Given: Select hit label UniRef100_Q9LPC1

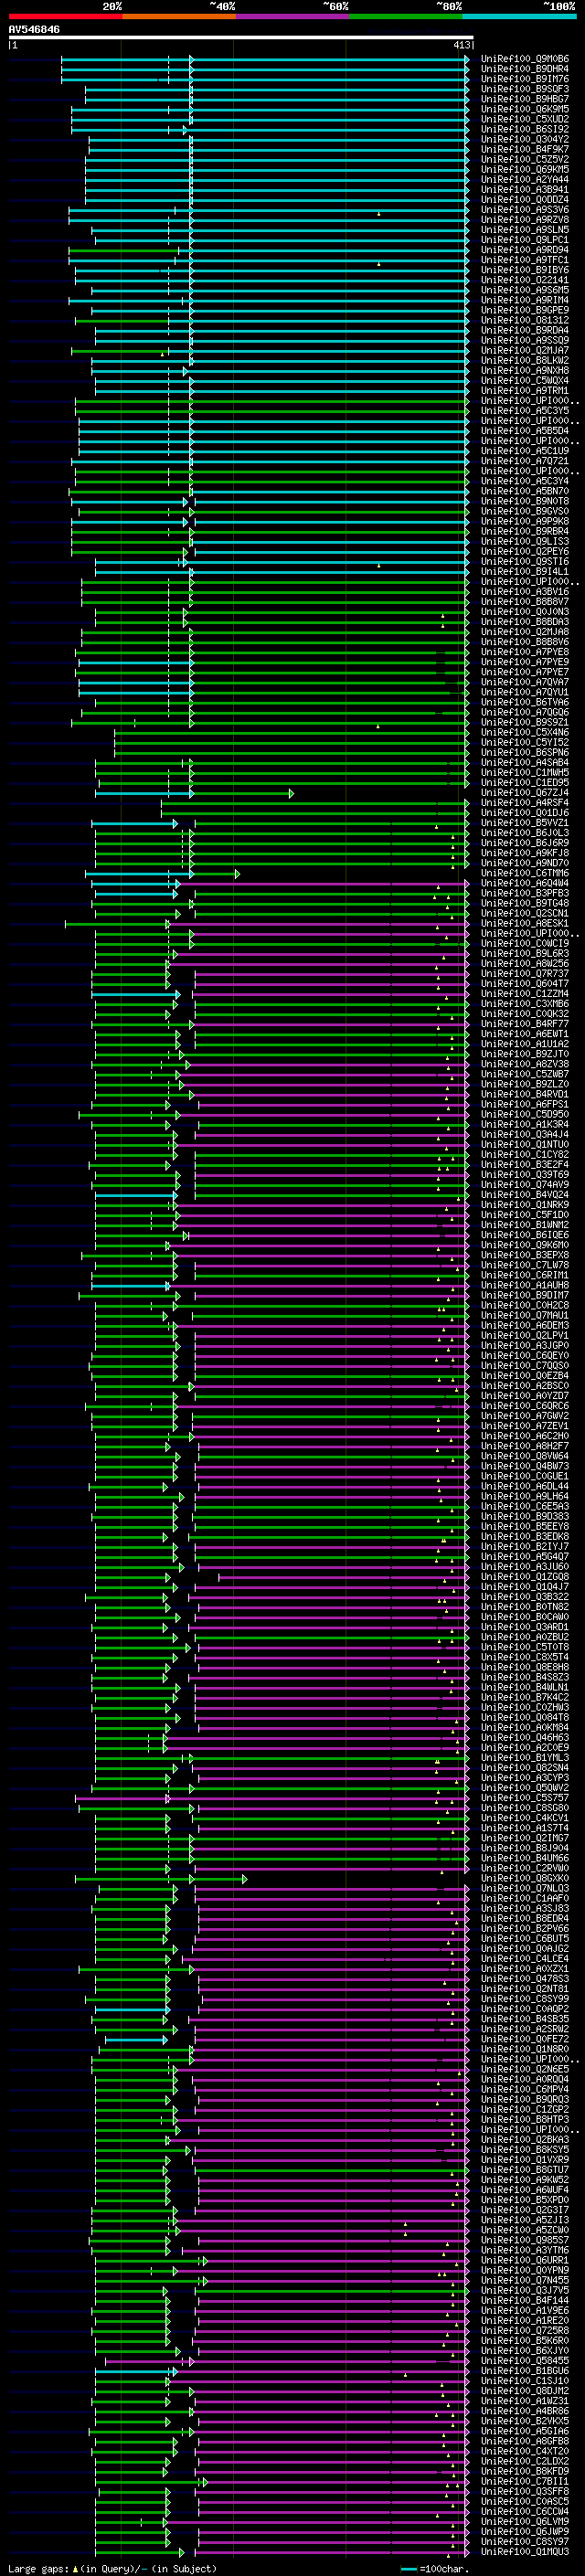Looking at the screenshot, I should click(525, 240).
